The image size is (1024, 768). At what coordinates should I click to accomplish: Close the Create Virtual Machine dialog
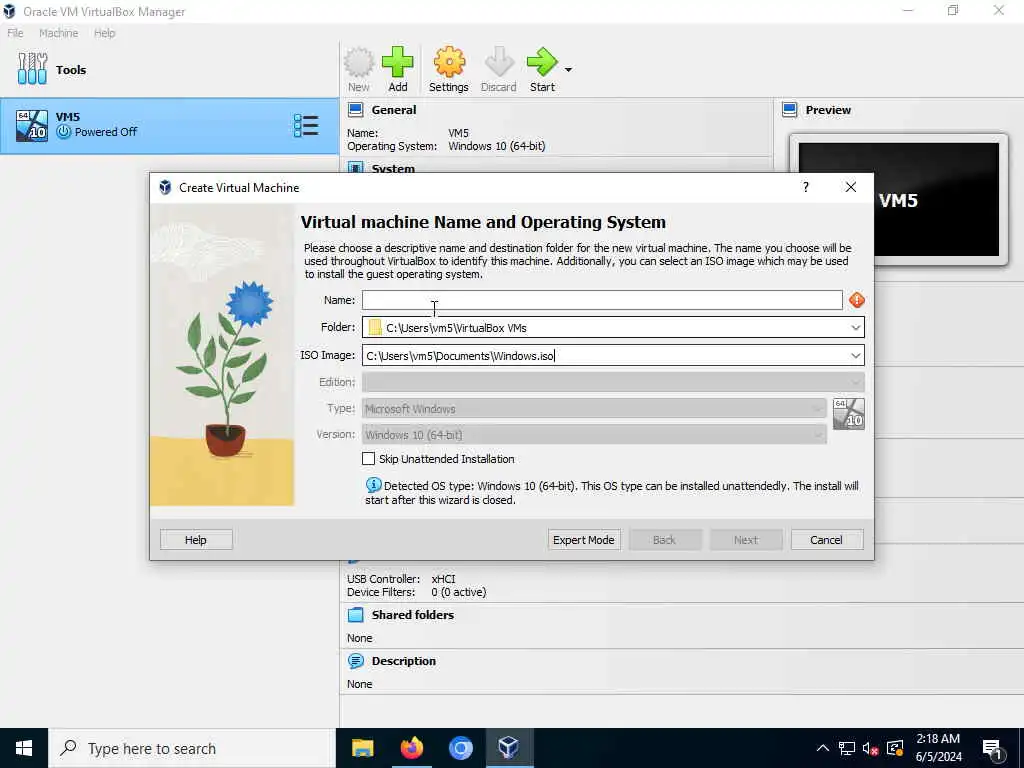(851, 187)
